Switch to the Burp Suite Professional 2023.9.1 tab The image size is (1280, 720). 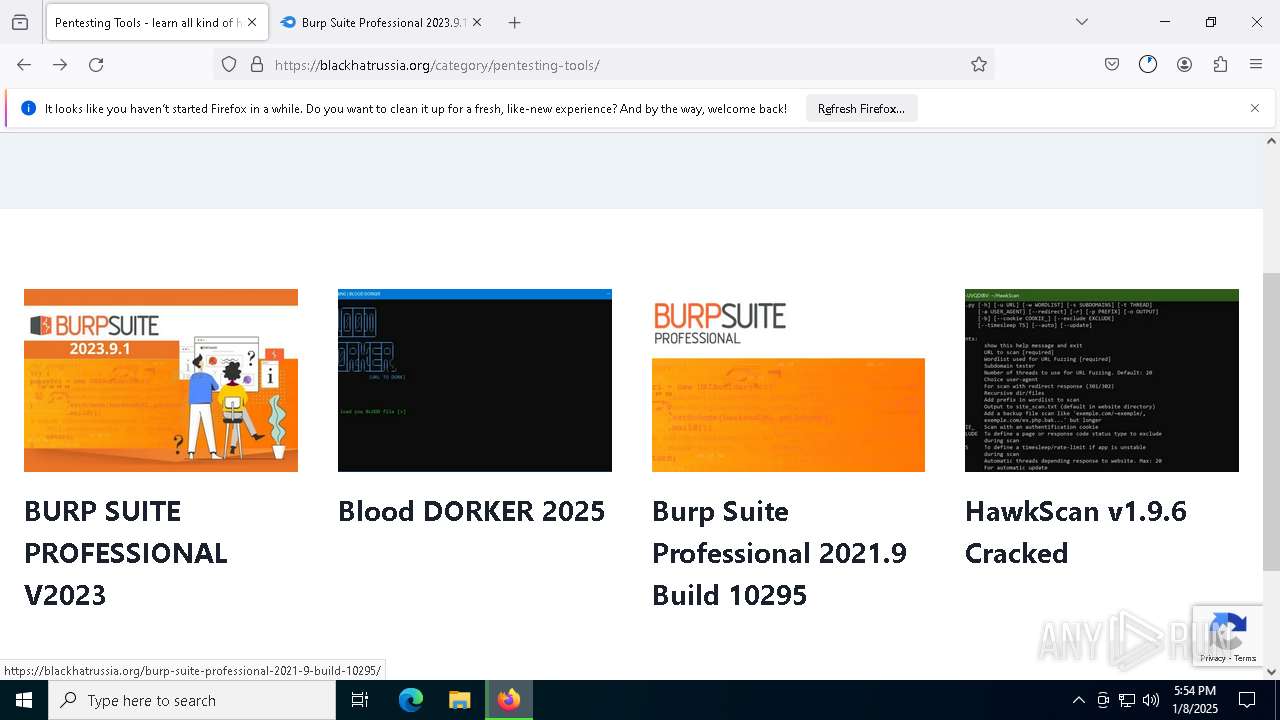point(381,22)
